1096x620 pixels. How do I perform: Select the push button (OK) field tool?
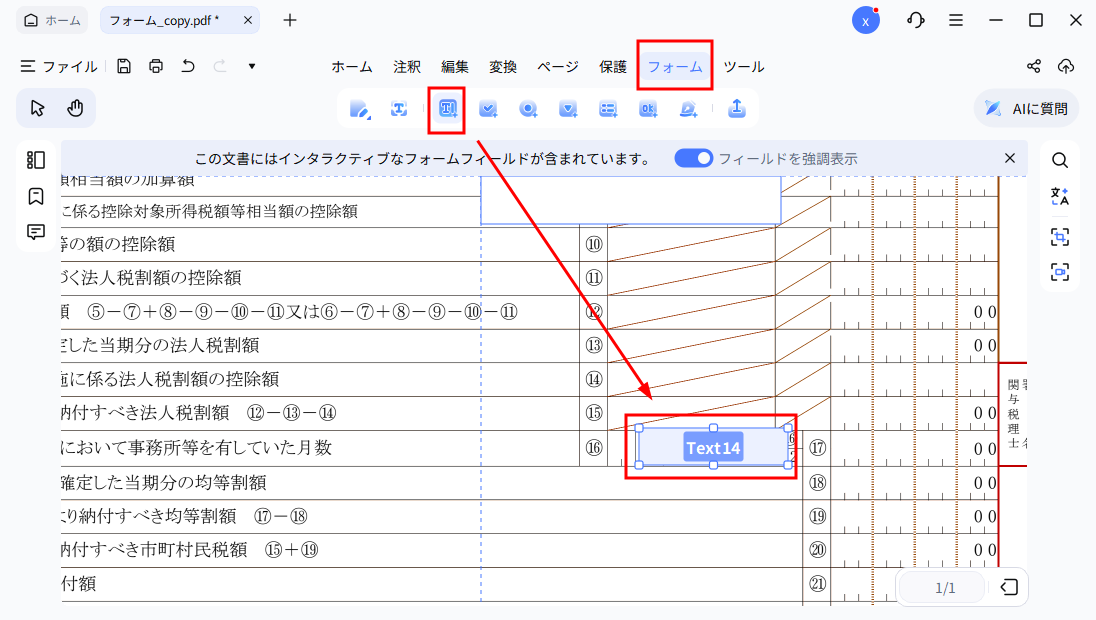click(648, 109)
